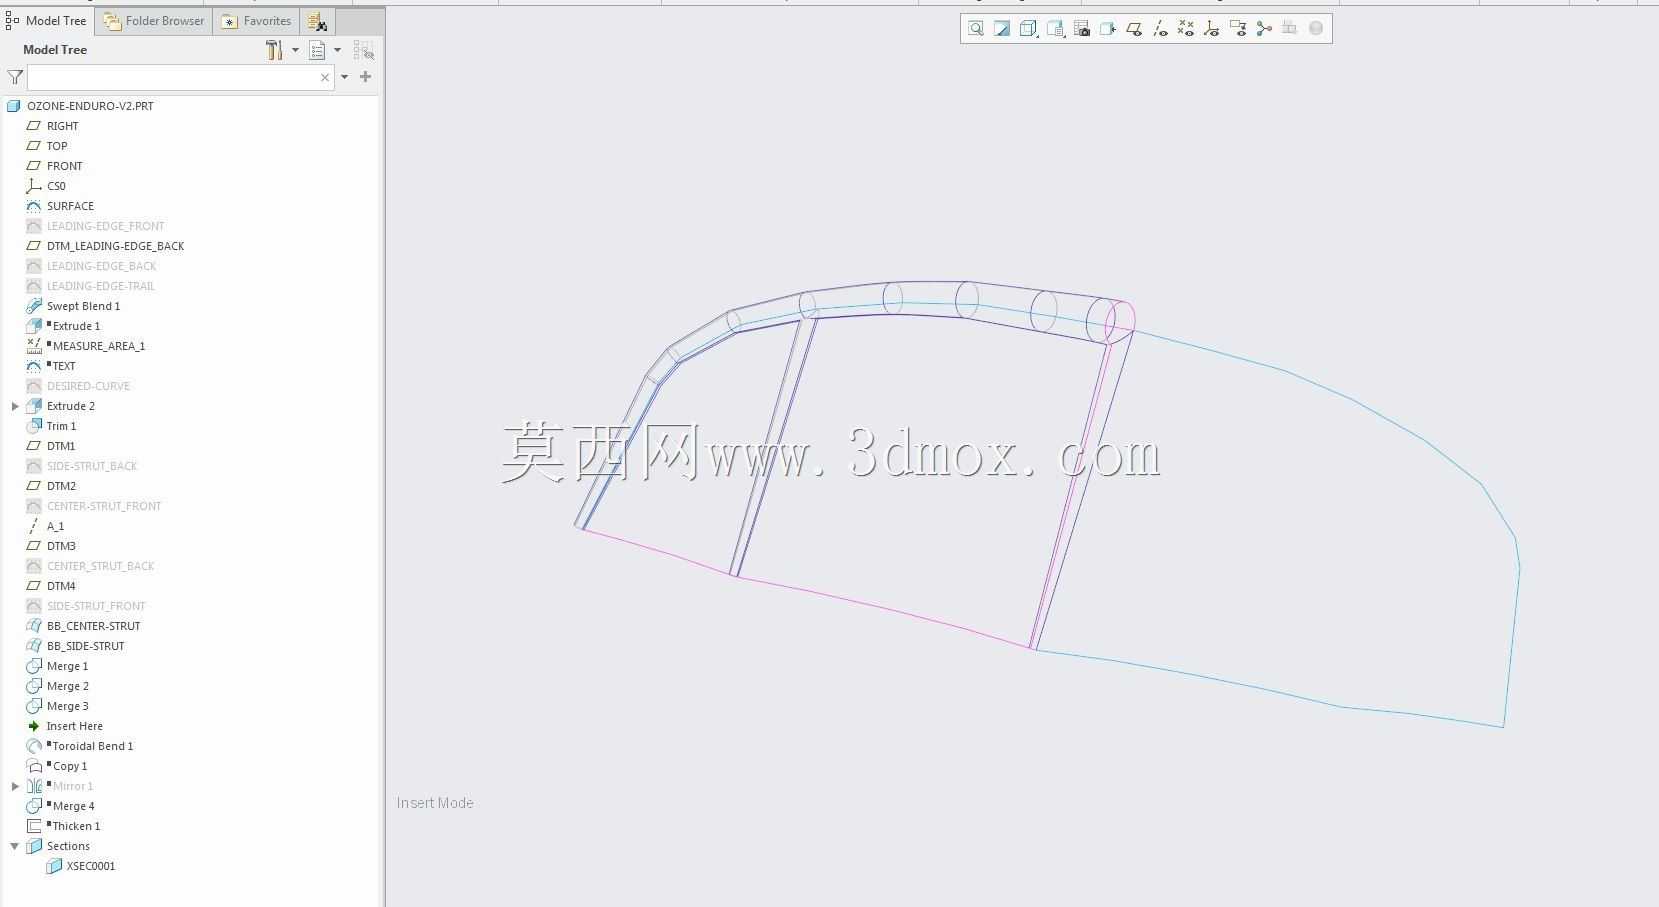The height and width of the screenshot is (907, 1659).
Task: Expand the Mirror 1 node
Action: (15, 786)
